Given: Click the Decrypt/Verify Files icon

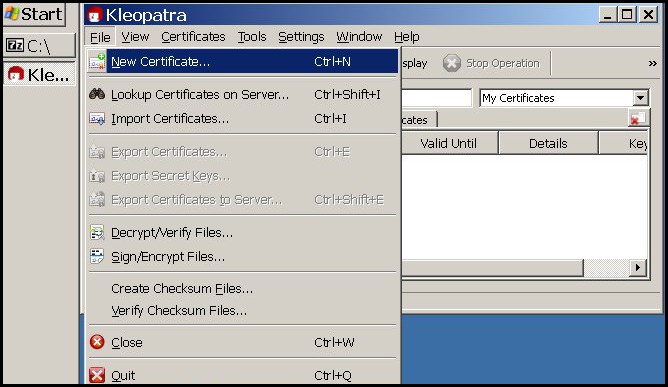Looking at the screenshot, I should (x=97, y=233).
